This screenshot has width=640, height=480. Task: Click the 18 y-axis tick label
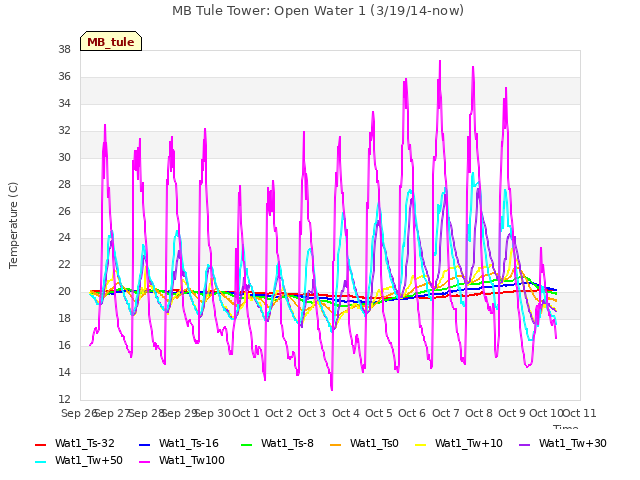[64, 318]
